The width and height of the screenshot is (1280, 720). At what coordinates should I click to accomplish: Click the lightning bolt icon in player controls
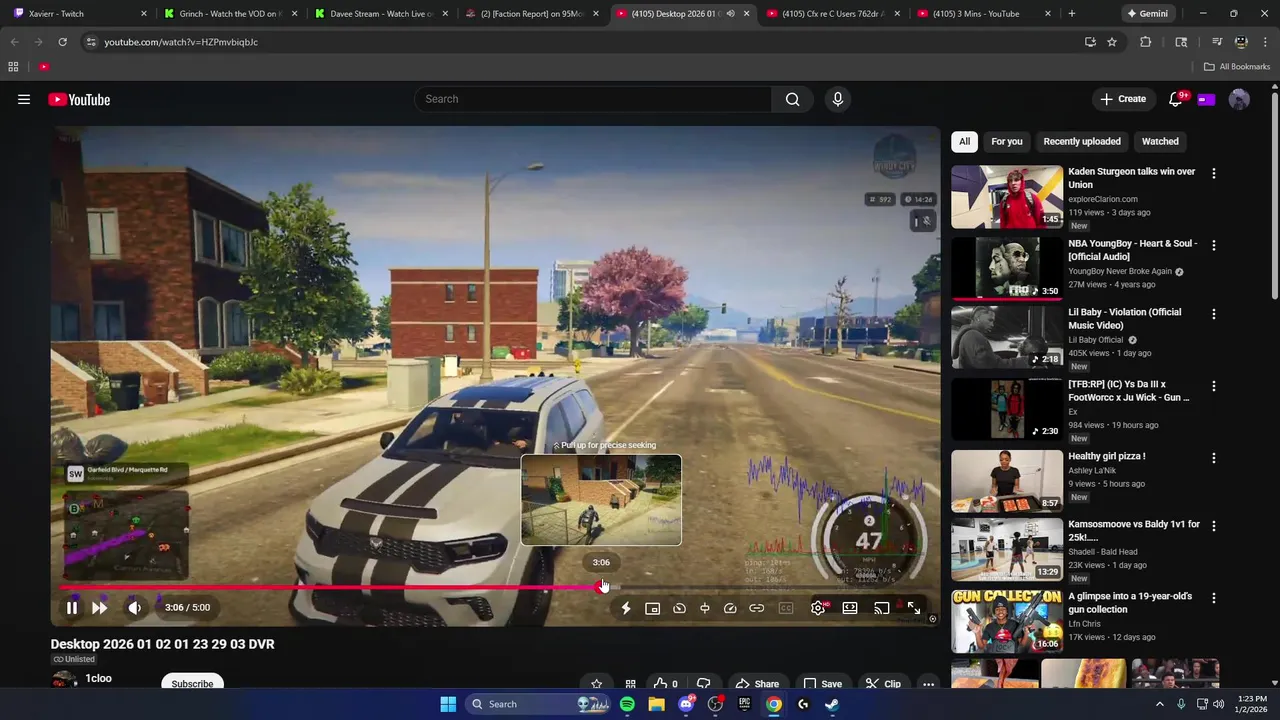click(626, 608)
